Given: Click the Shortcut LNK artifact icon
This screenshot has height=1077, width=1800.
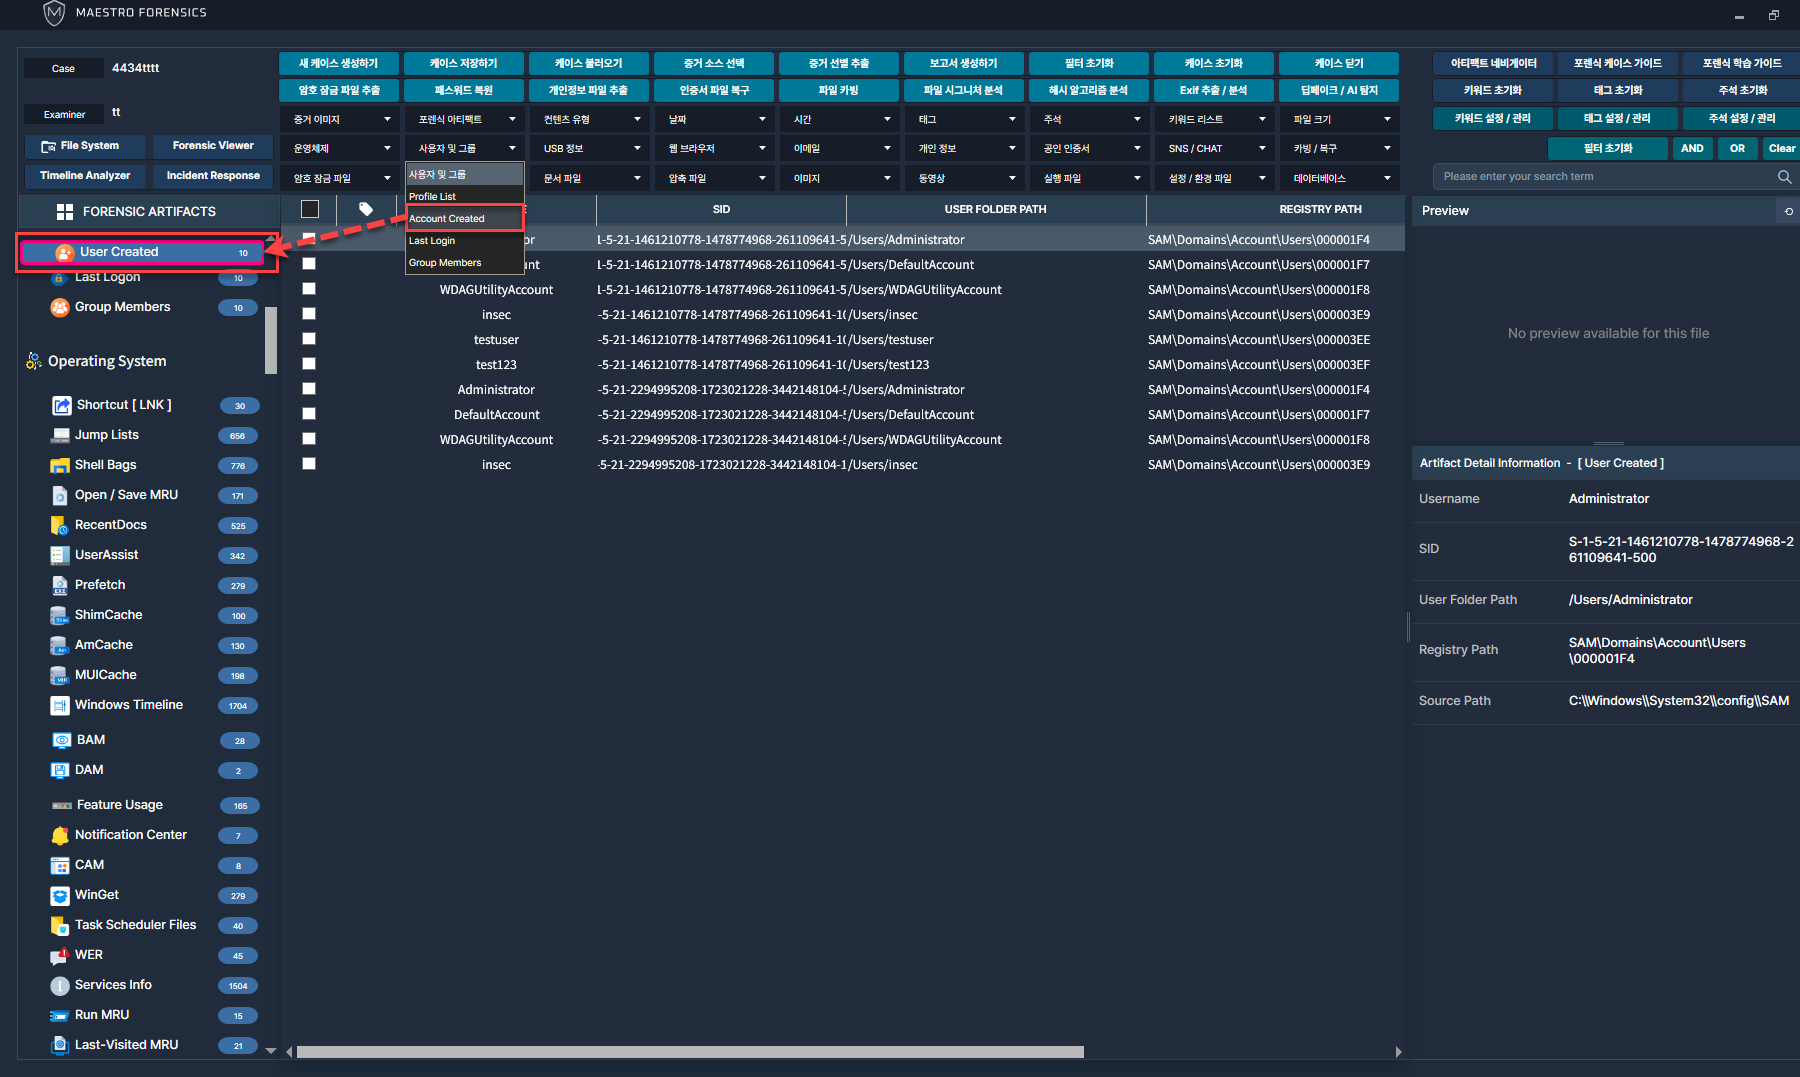Looking at the screenshot, I should [61, 405].
